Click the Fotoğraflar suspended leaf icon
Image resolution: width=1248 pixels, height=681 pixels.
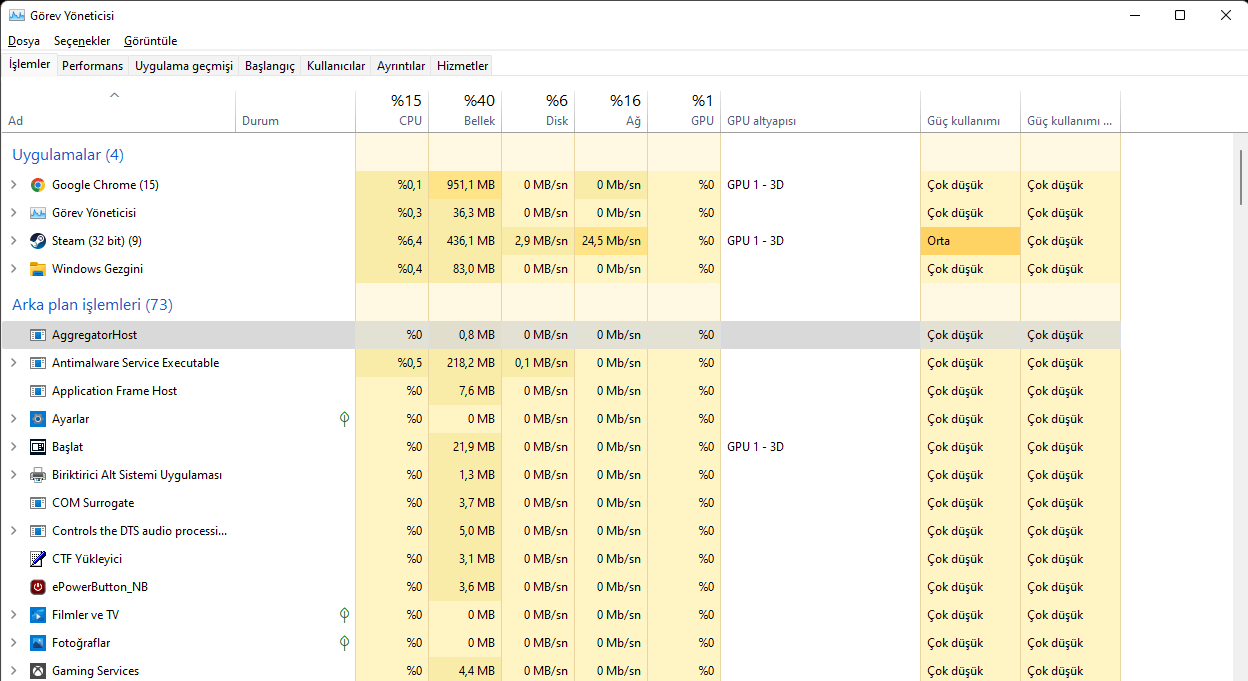click(345, 643)
